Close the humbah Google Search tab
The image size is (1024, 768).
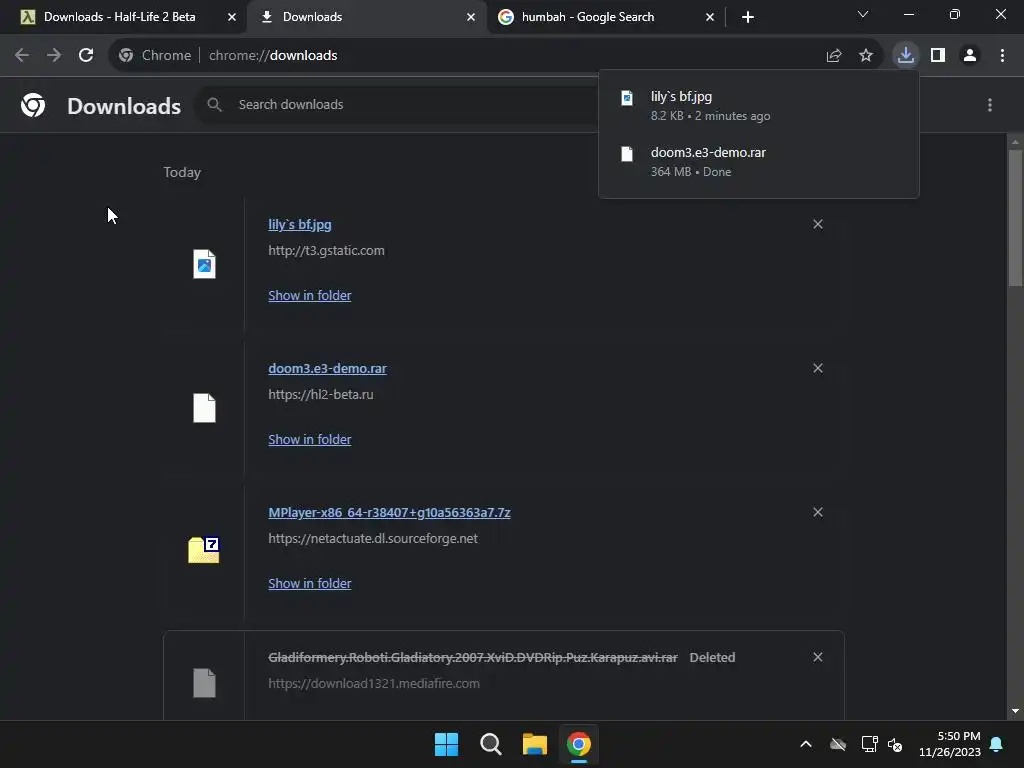pos(710,17)
